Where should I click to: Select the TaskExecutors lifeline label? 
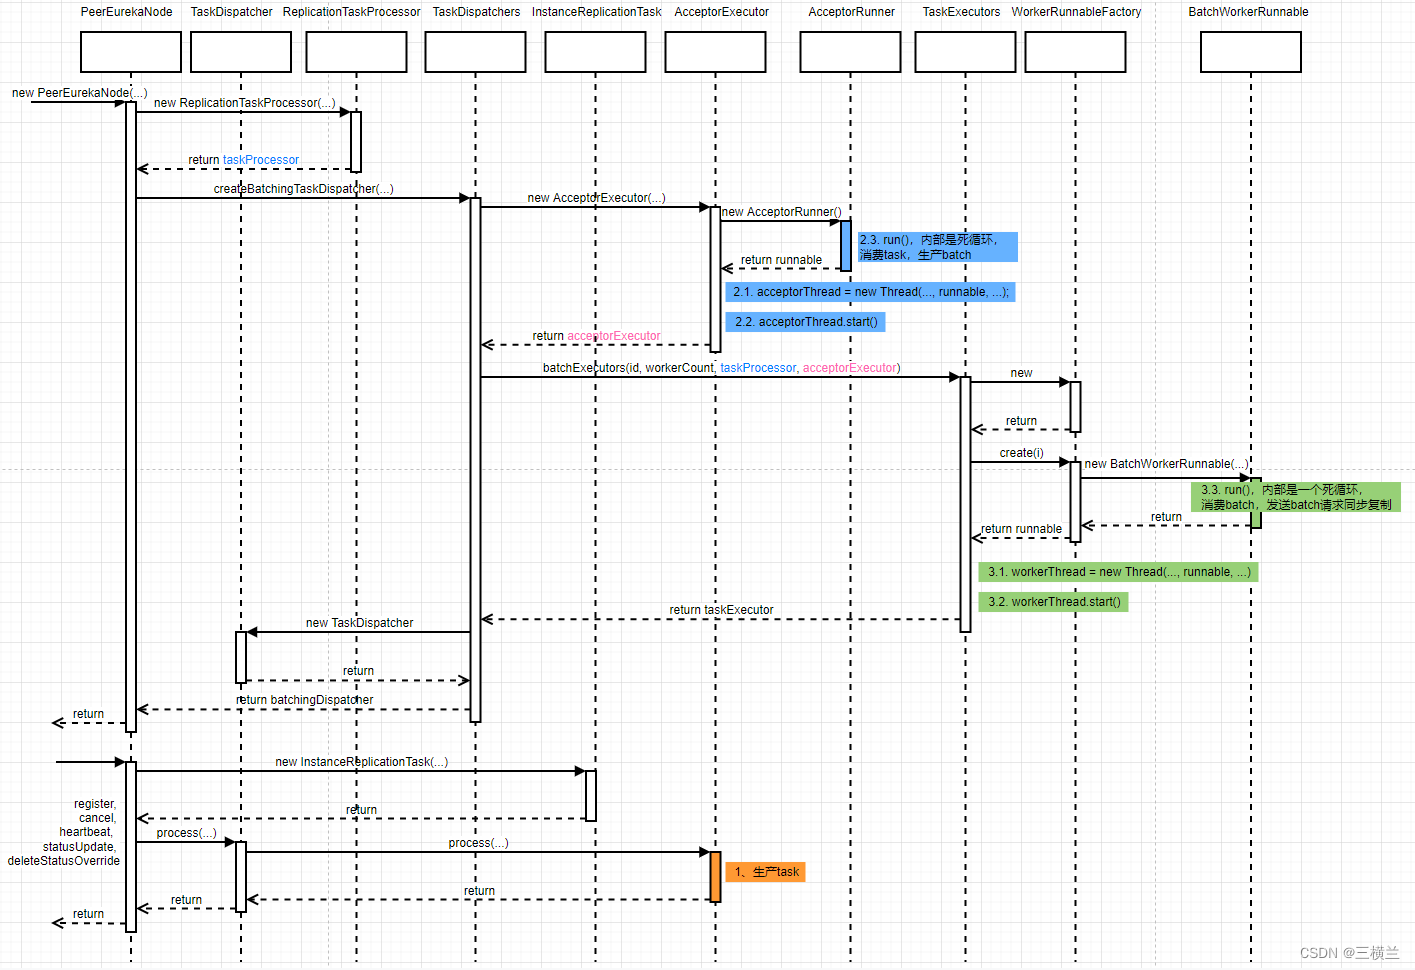(x=961, y=12)
